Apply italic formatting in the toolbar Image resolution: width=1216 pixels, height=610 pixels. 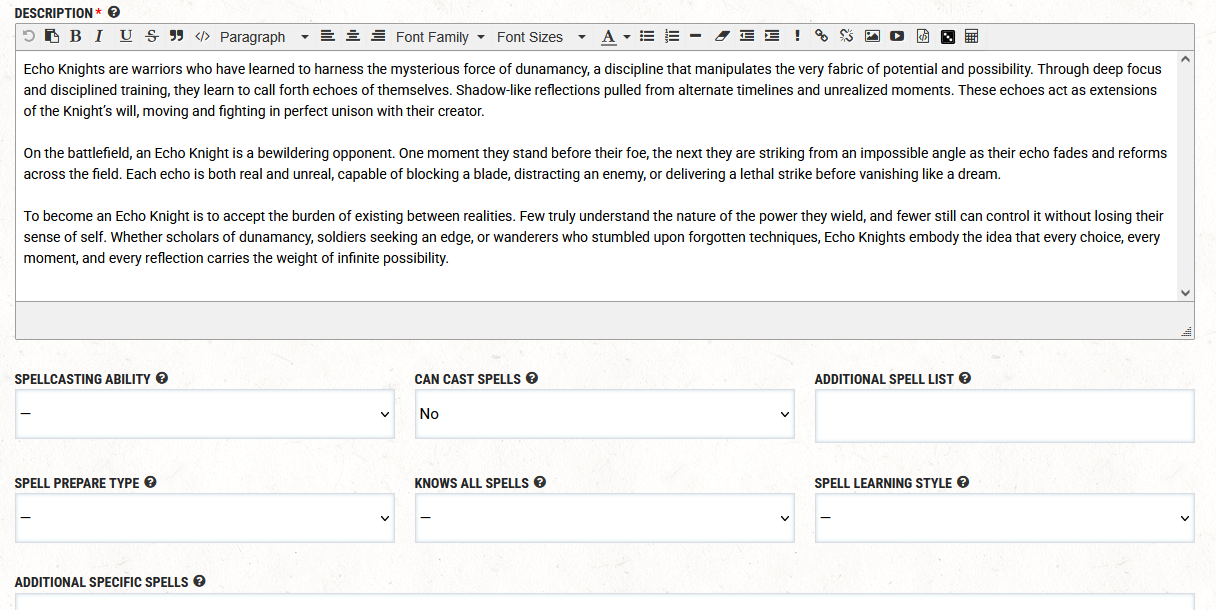click(99, 36)
